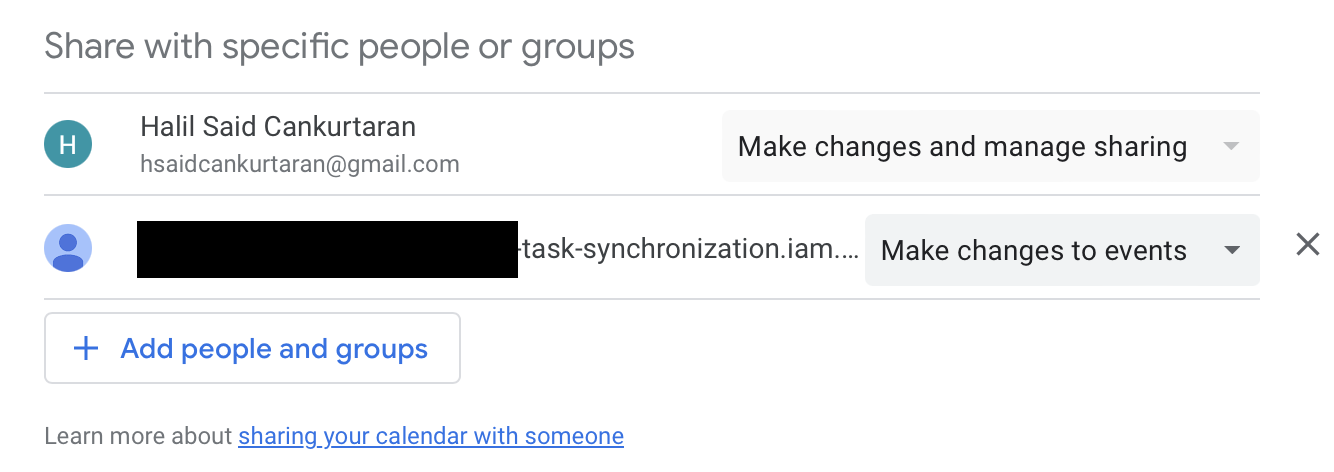Click the Learn more about text

coord(138,436)
